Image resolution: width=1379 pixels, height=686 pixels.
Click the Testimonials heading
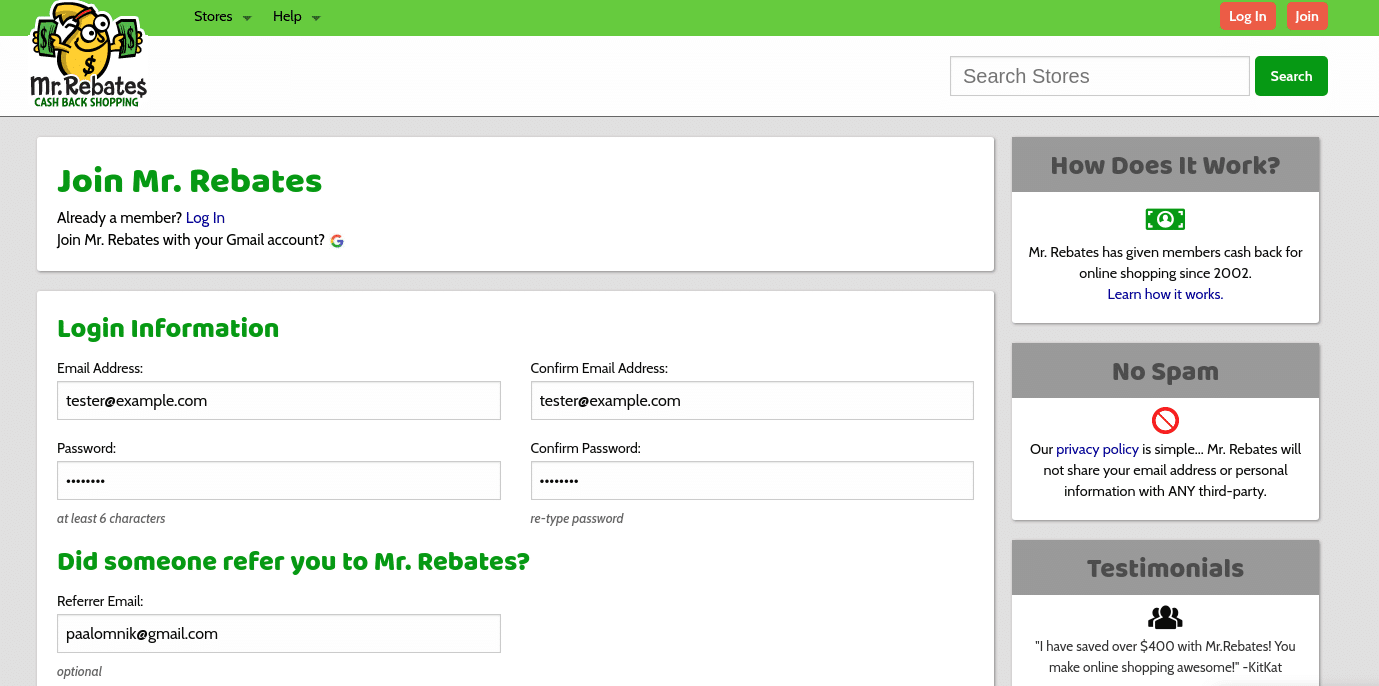click(x=1165, y=568)
